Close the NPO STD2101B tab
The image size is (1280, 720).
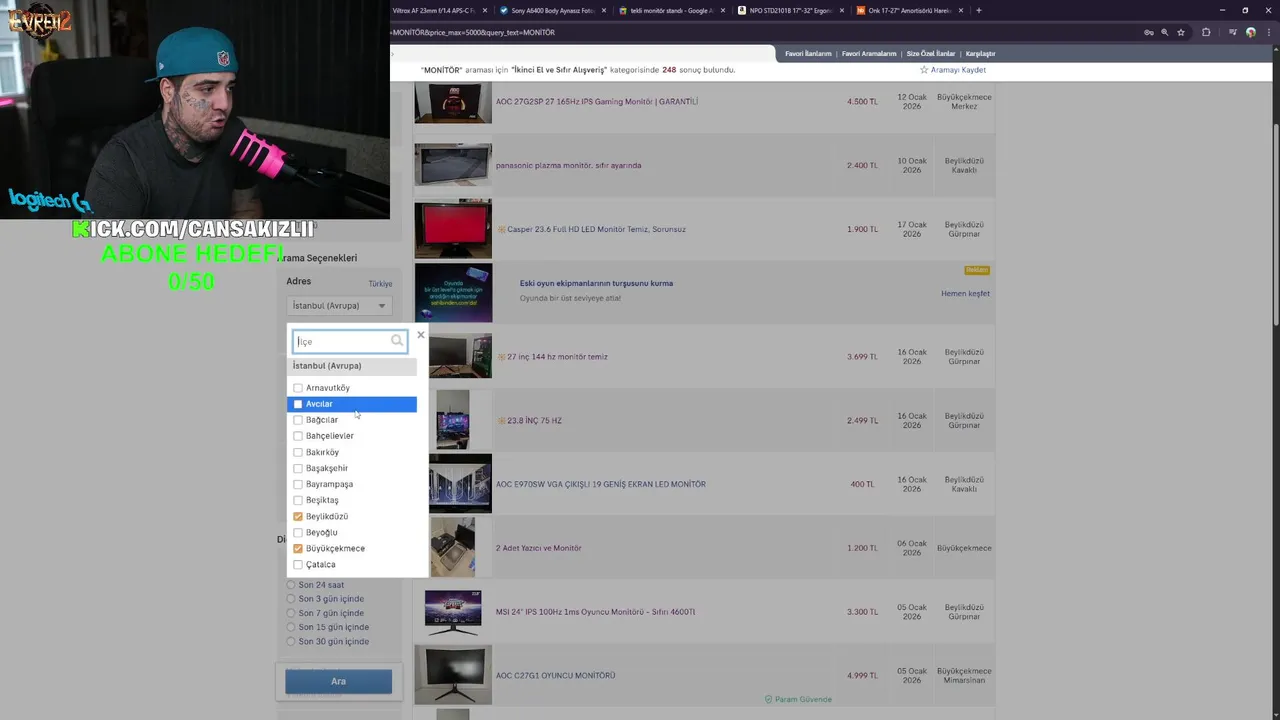pyautogui.click(x=841, y=10)
